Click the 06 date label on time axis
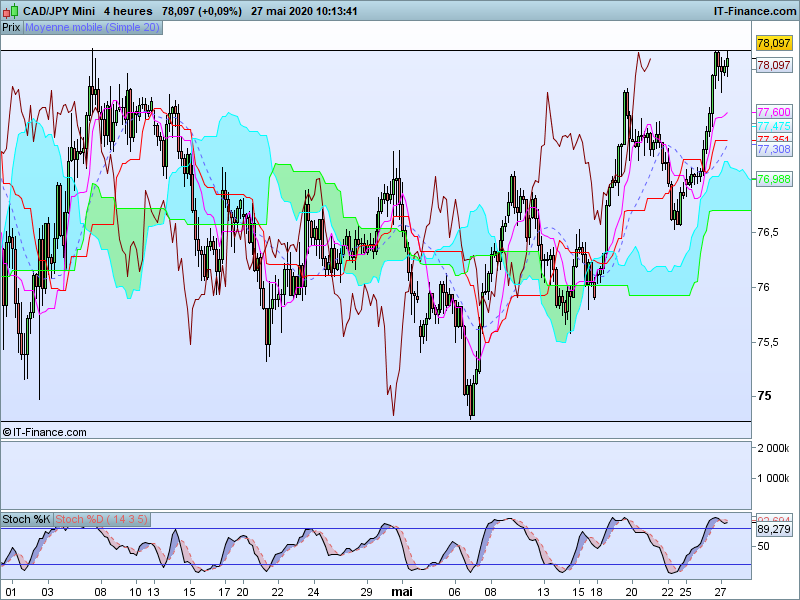Image resolution: width=800 pixels, height=600 pixels. (x=454, y=592)
